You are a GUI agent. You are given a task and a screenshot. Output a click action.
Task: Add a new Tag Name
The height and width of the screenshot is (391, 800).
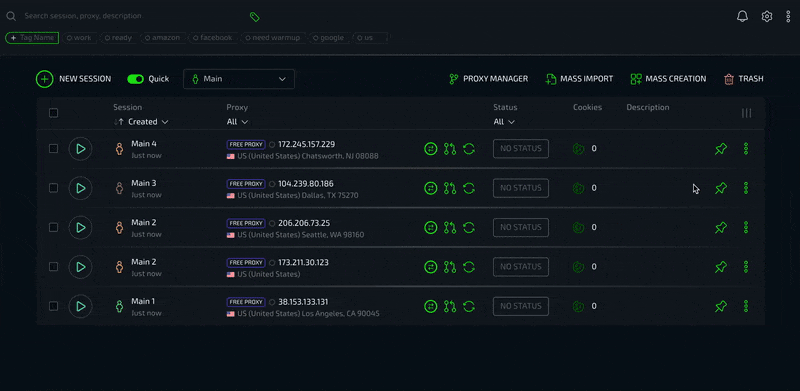[x=32, y=38]
